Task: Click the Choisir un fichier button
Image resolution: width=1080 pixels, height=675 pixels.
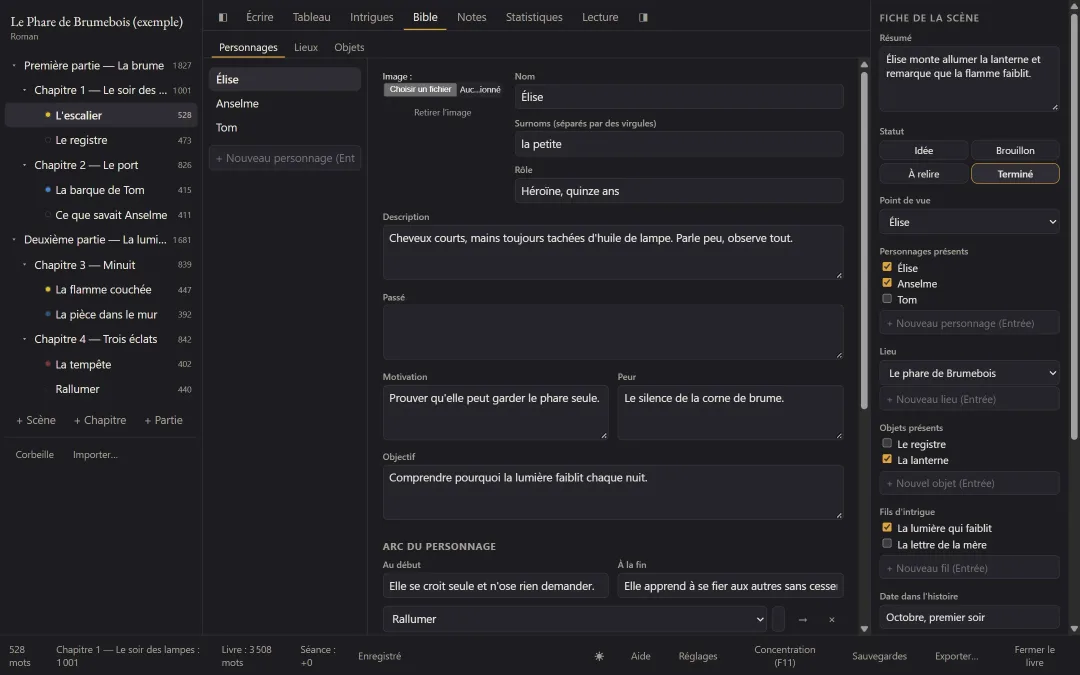Action: point(420,90)
